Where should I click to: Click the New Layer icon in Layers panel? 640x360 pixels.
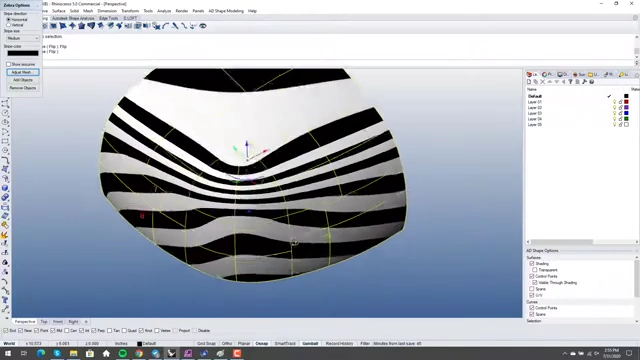(529, 82)
